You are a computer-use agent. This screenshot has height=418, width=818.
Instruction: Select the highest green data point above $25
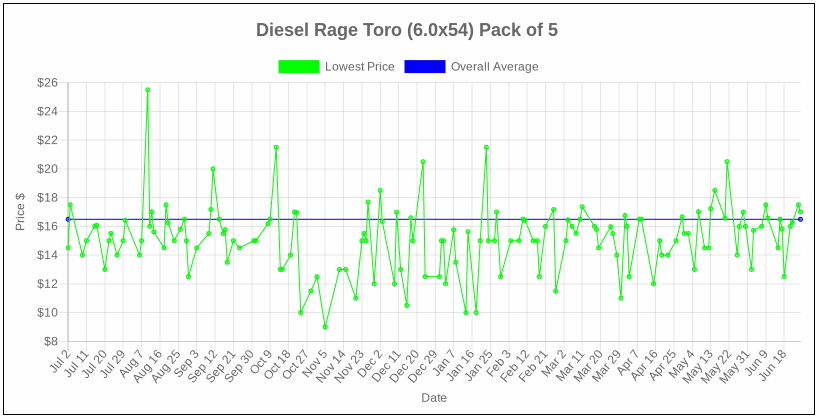pos(148,90)
